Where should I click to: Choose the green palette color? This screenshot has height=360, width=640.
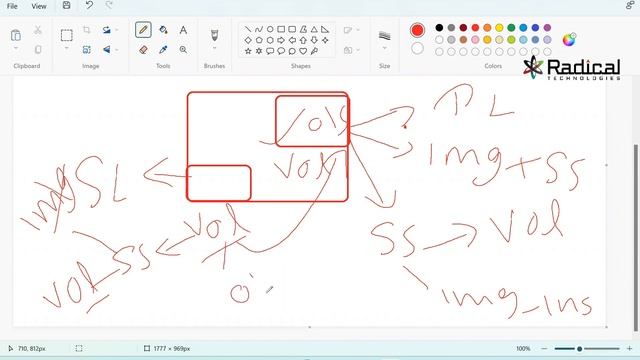tap(511, 28)
